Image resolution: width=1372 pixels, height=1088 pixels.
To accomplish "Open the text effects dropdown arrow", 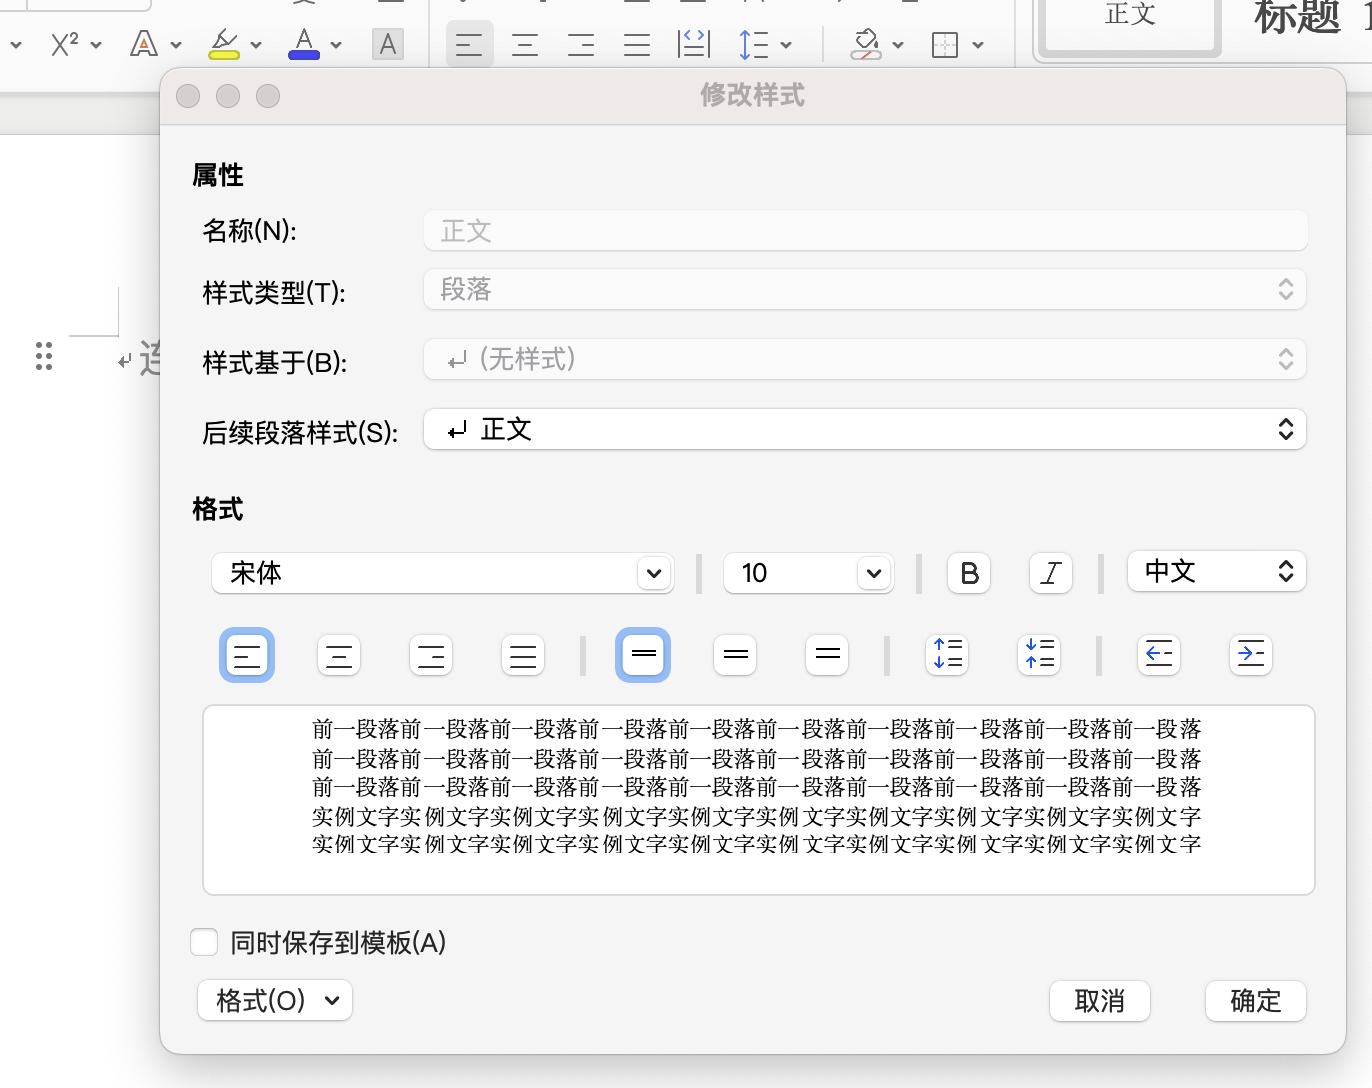I will (176, 46).
